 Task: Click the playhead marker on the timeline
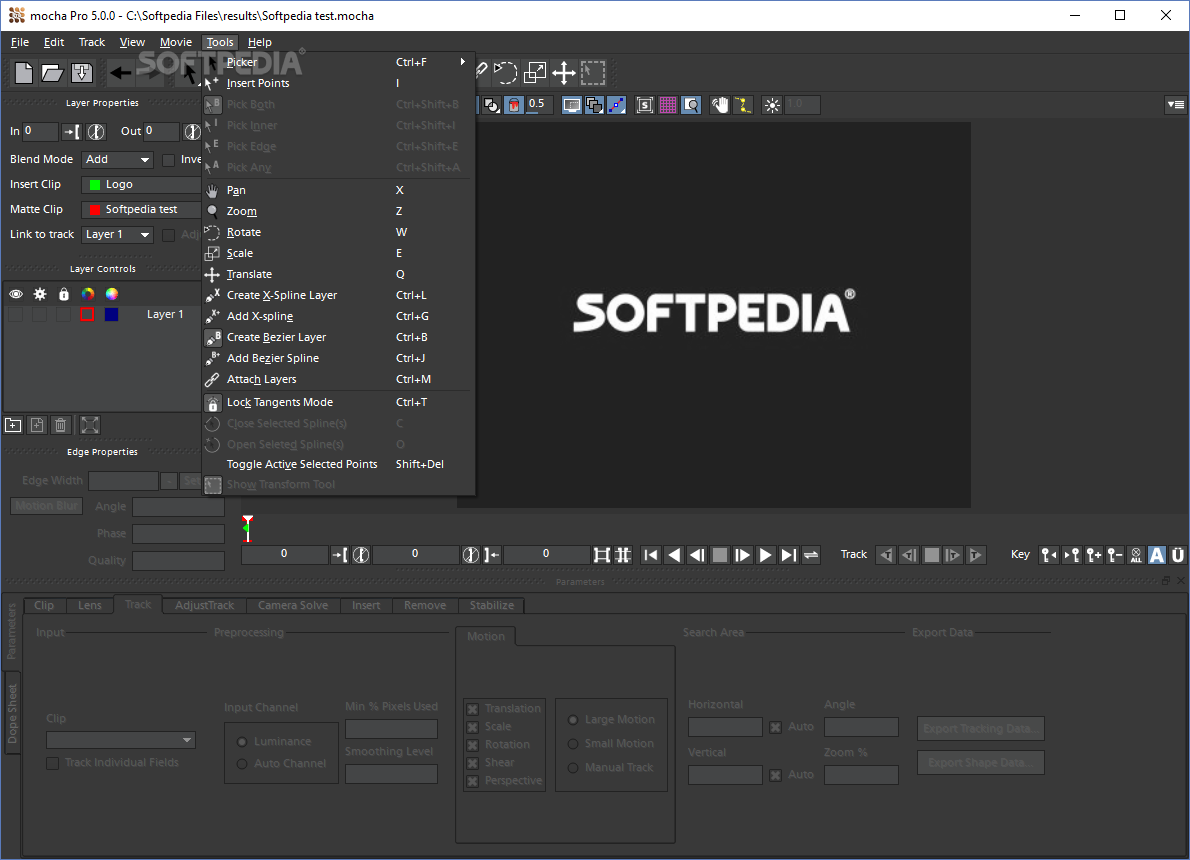[x=247, y=528]
